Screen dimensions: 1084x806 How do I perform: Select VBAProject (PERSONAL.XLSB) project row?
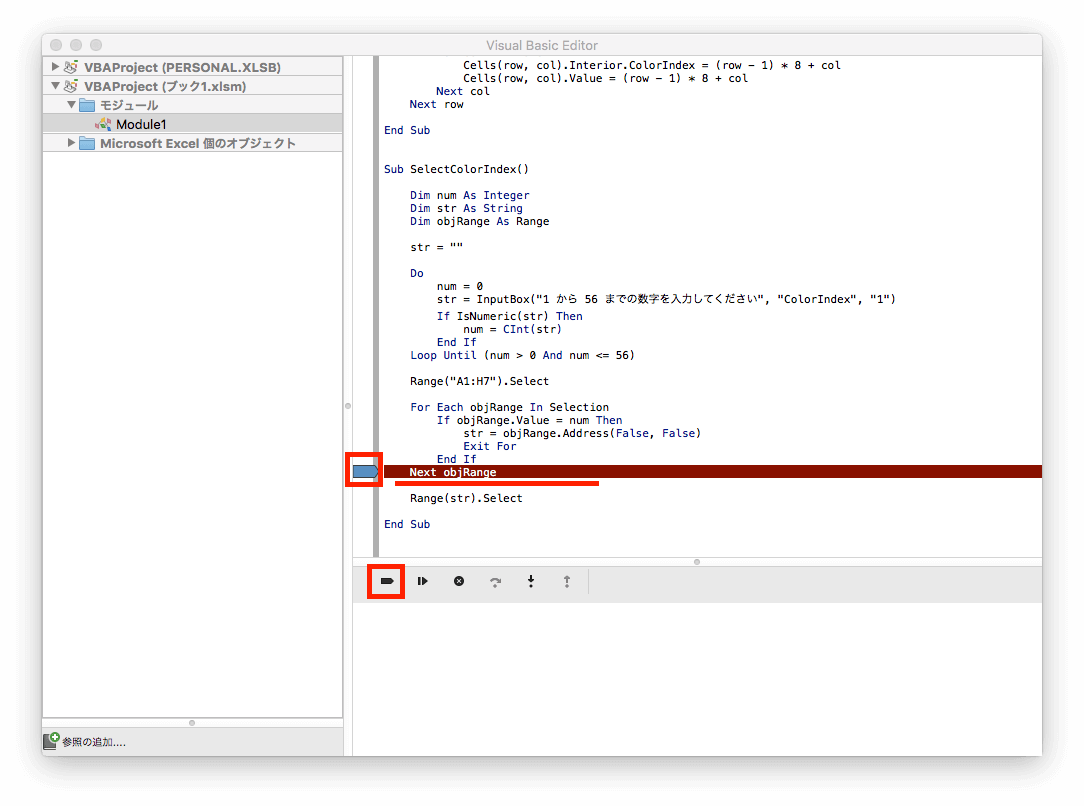pyautogui.click(x=192, y=67)
